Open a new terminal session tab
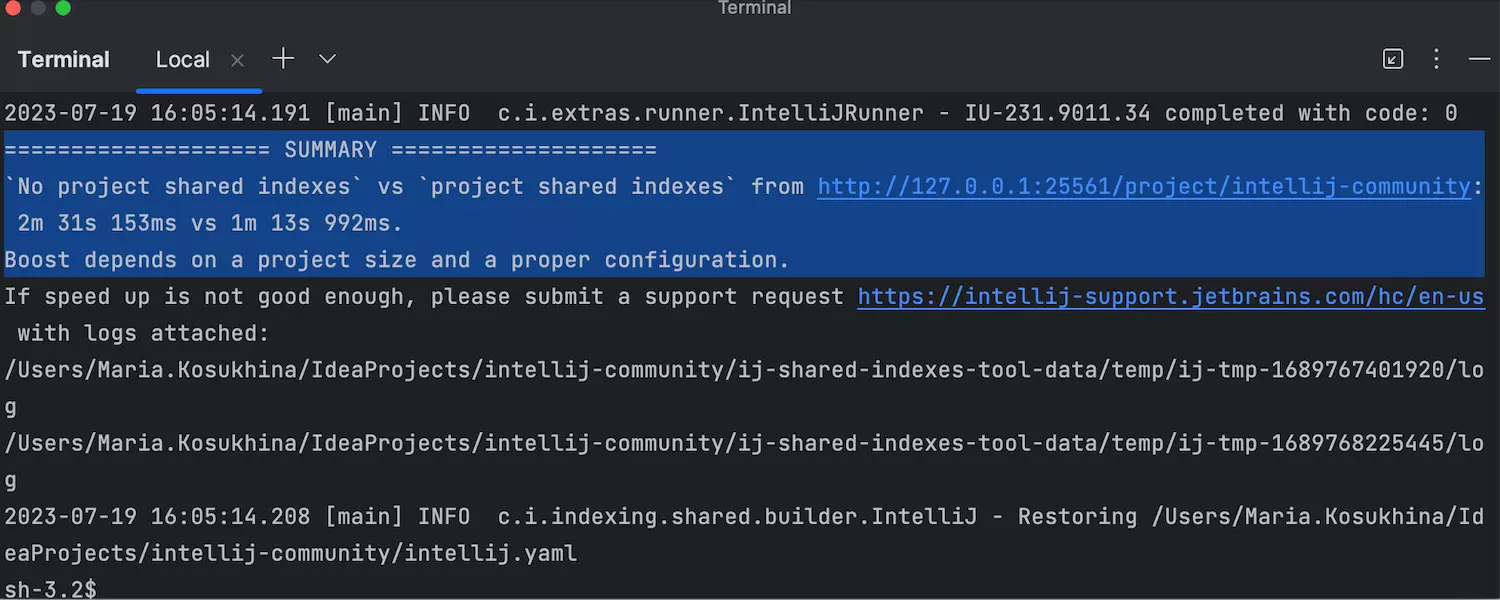1500x600 pixels. 283,59
